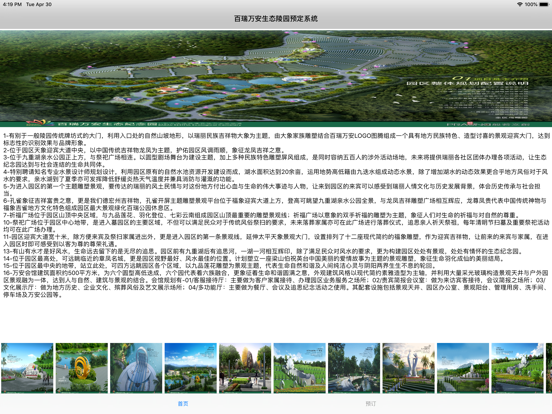Tap paragraph starting 1-有别于一般陵园传统牌坊式的大门

(x=276, y=139)
